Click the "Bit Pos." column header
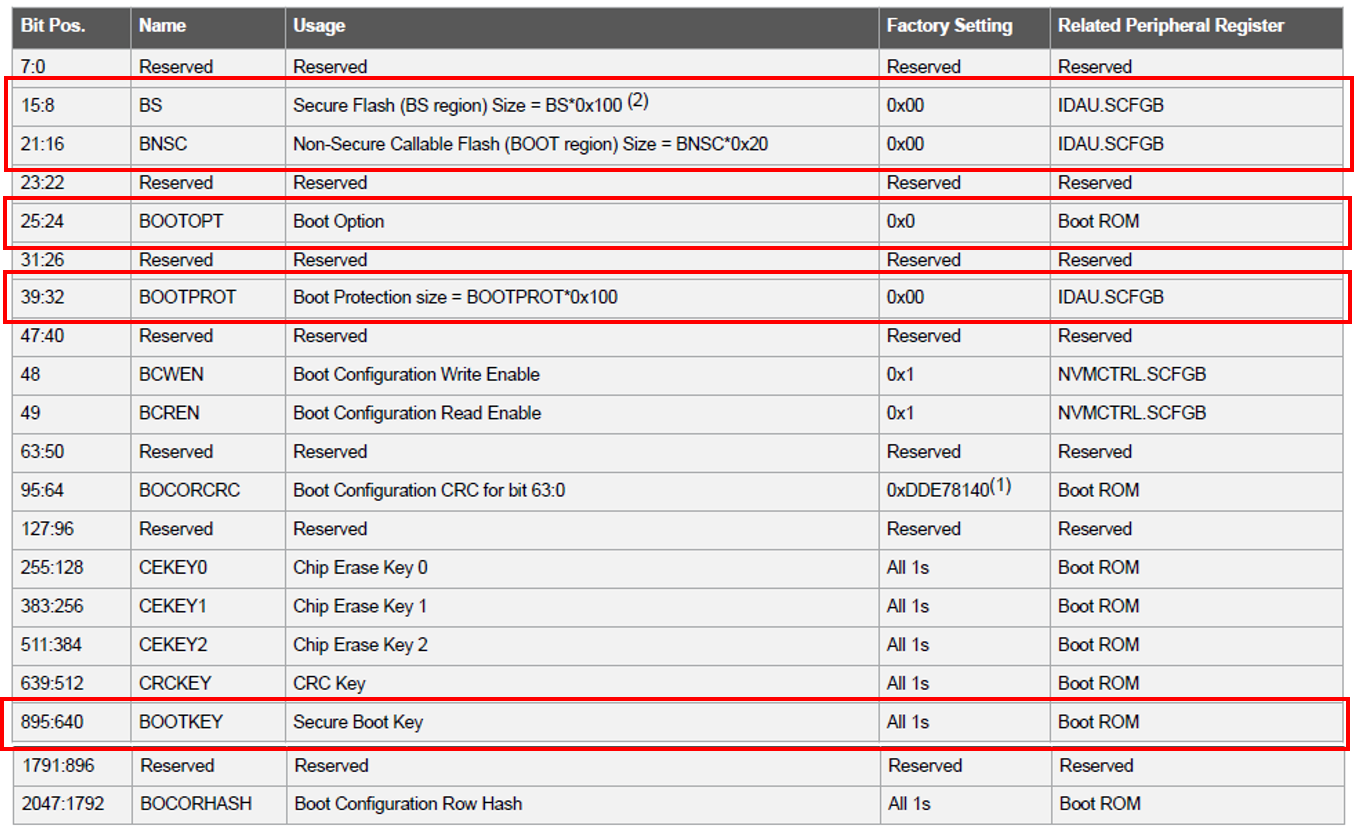1354x829 pixels. [x=53, y=26]
